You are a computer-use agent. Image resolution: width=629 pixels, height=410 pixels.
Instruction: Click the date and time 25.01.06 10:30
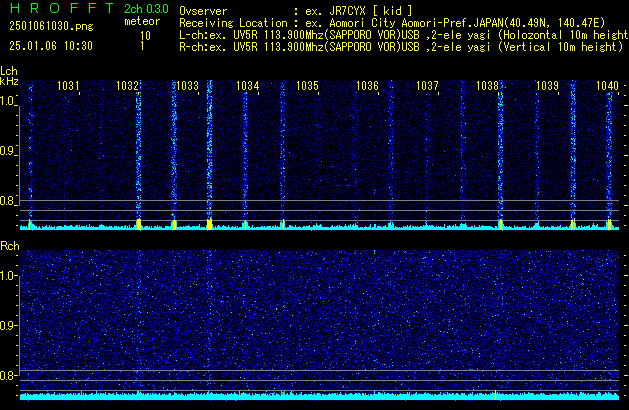click(51, 46)
